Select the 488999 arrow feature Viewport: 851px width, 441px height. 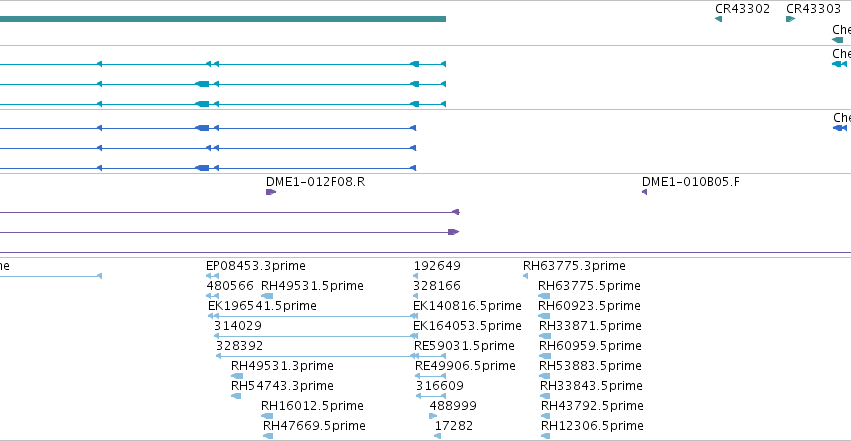click(x=433, y=416)
